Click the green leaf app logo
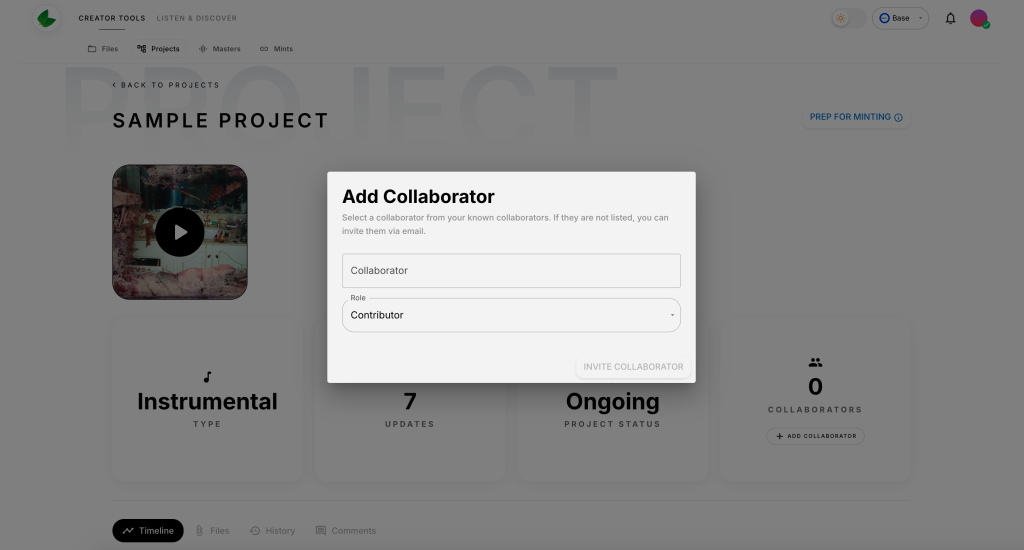The width and height of the screenshot is (1024, 550). click(x=46, y=18)
